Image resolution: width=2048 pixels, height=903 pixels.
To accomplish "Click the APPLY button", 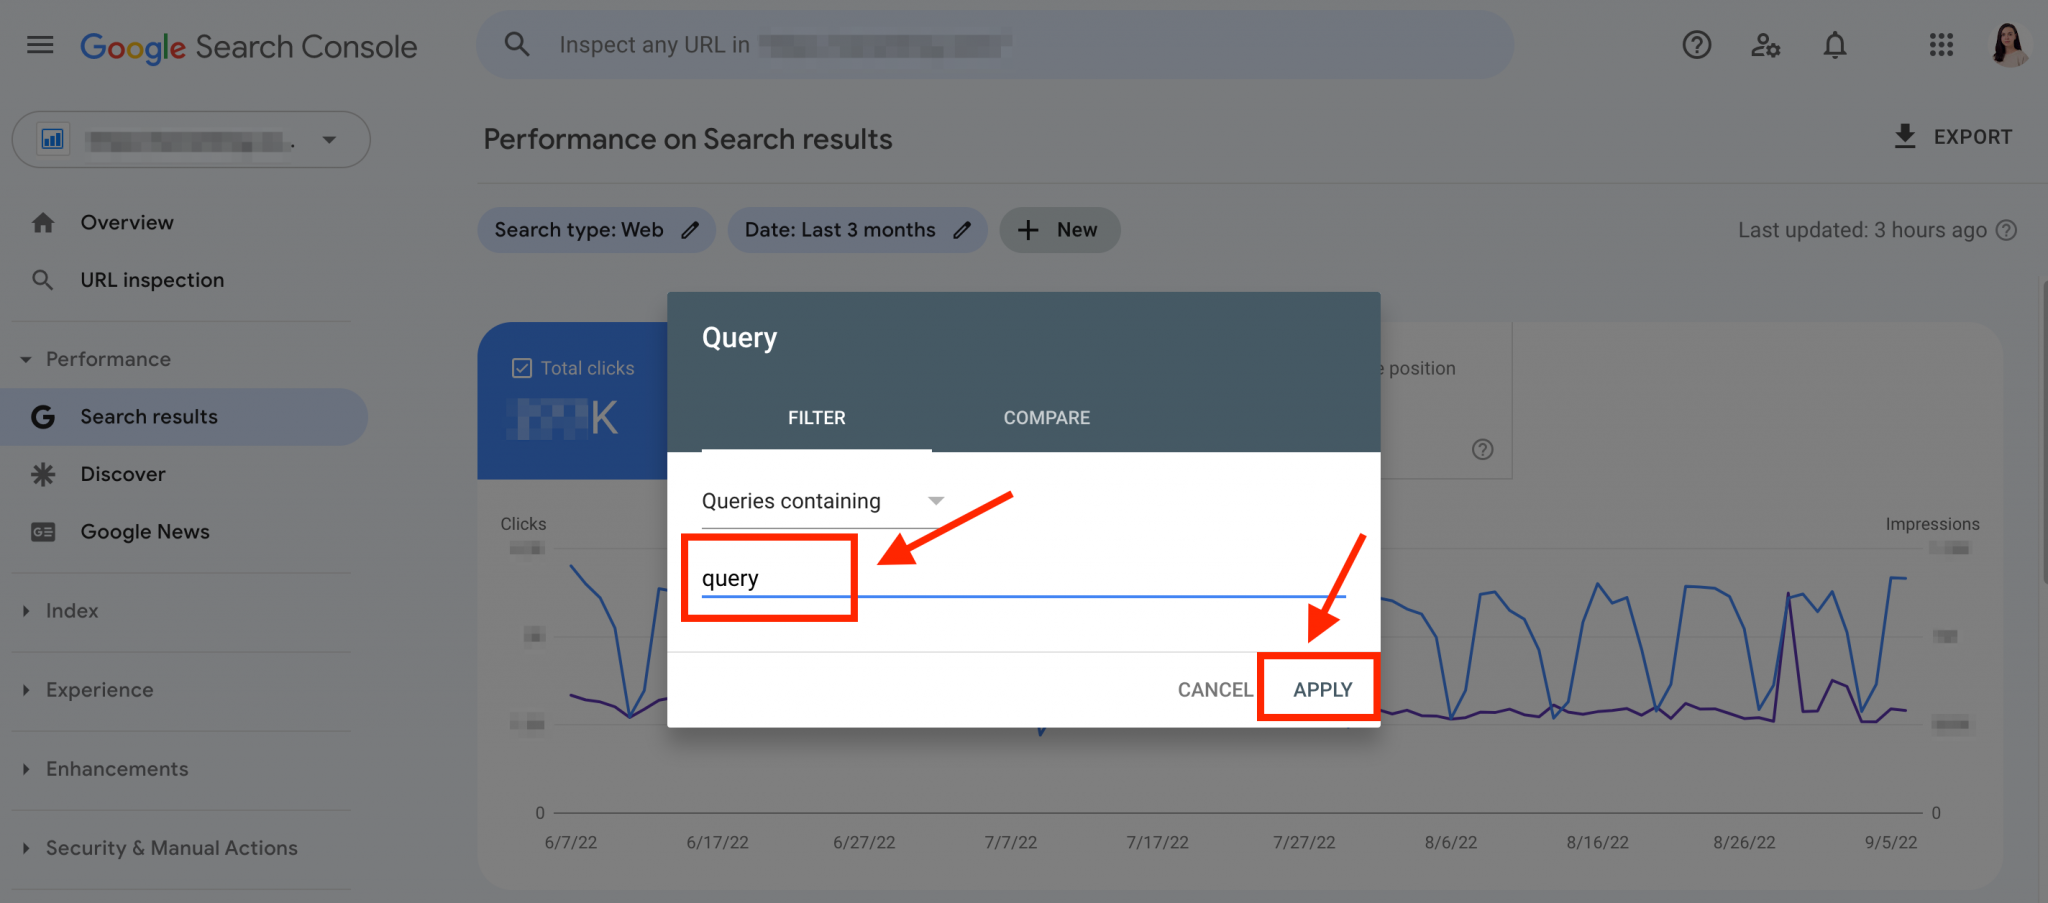I will click(x=1321, y=689).
